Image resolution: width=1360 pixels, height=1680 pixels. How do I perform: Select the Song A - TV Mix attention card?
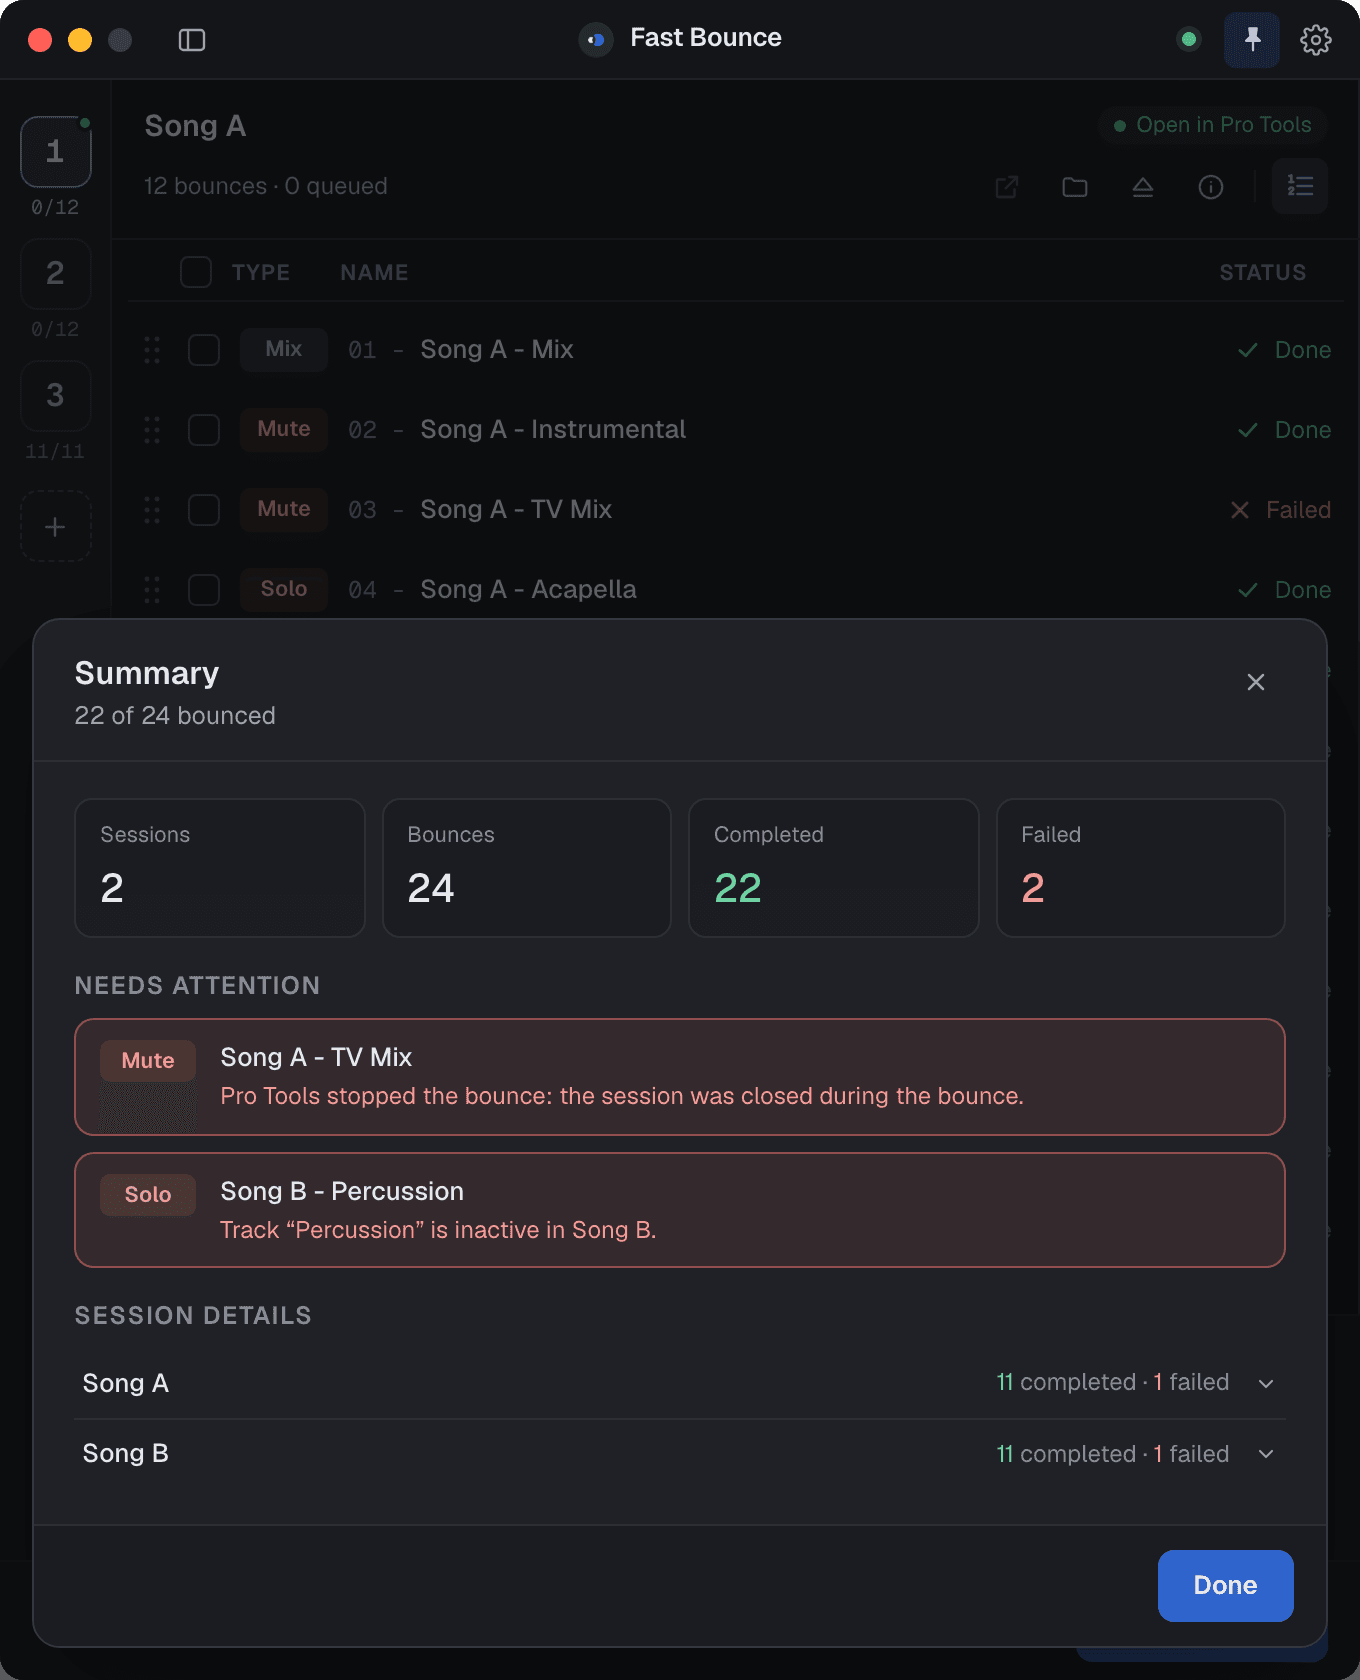(x=680, y=1077)
